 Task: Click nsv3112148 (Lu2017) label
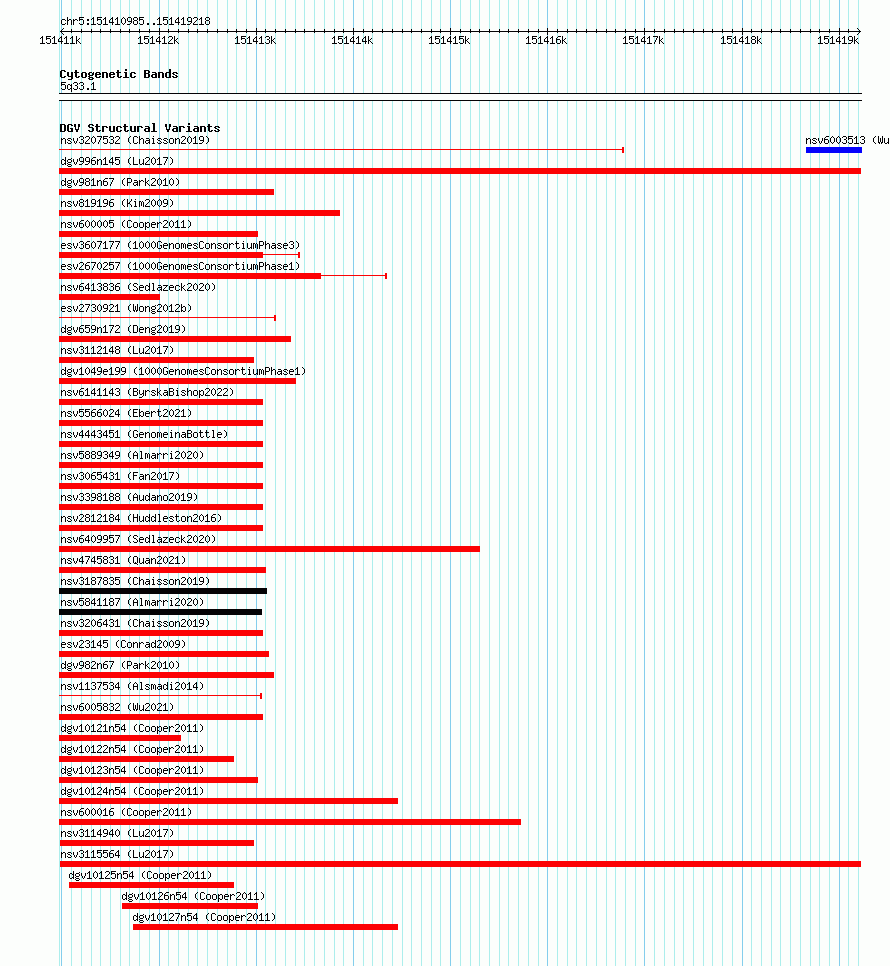tap(117, 350)
